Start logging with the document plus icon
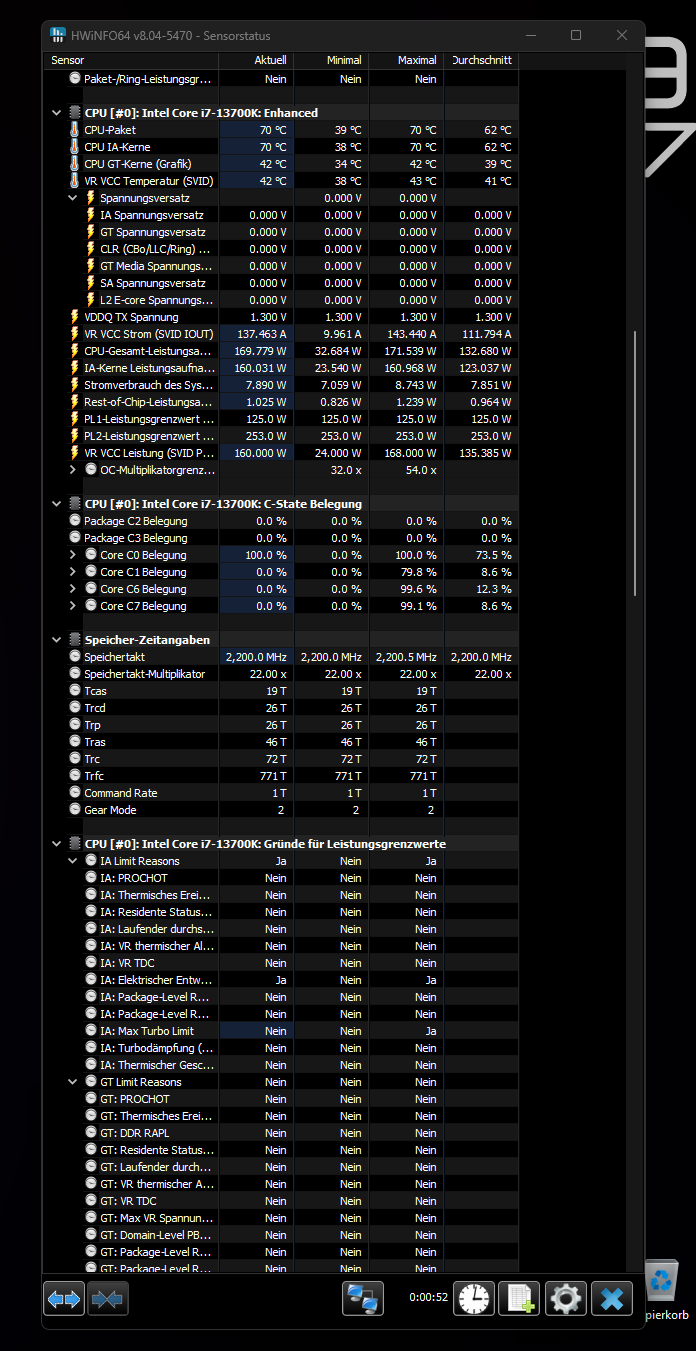This screenshot has width=696, height=1351. 520,1298
